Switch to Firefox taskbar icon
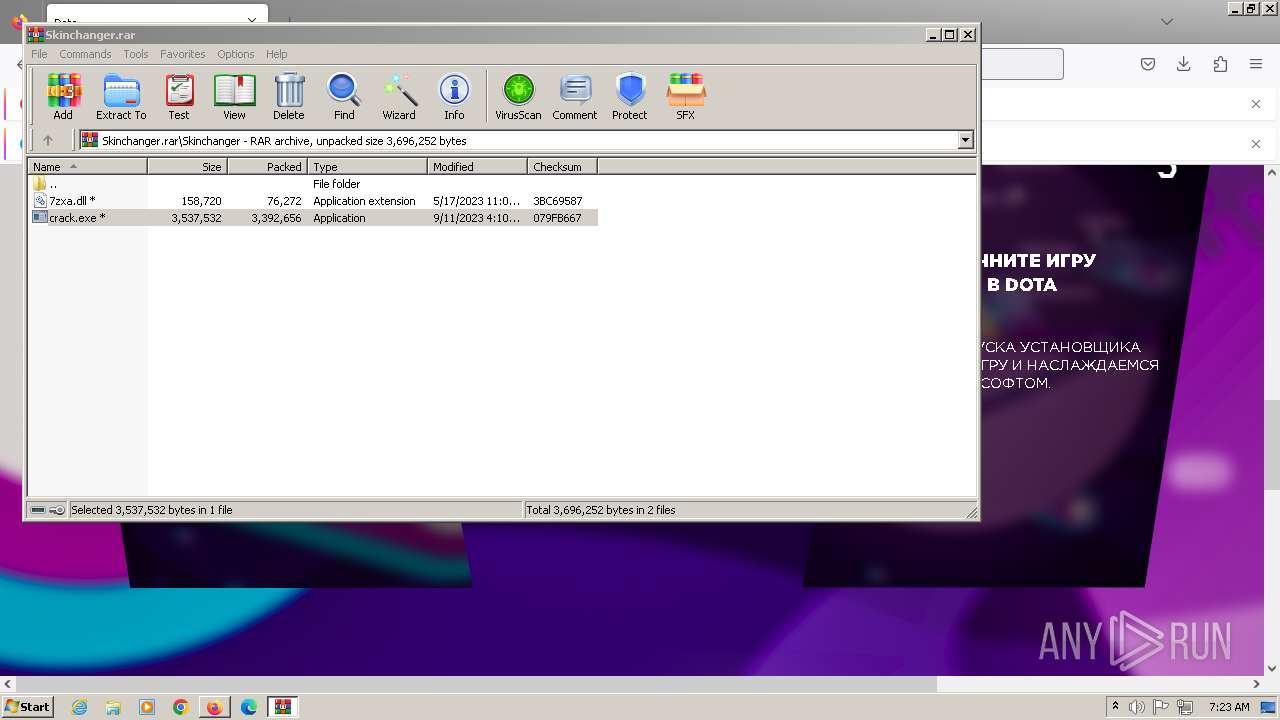The width and height of the screenshot is (1280, 720). 215,707
